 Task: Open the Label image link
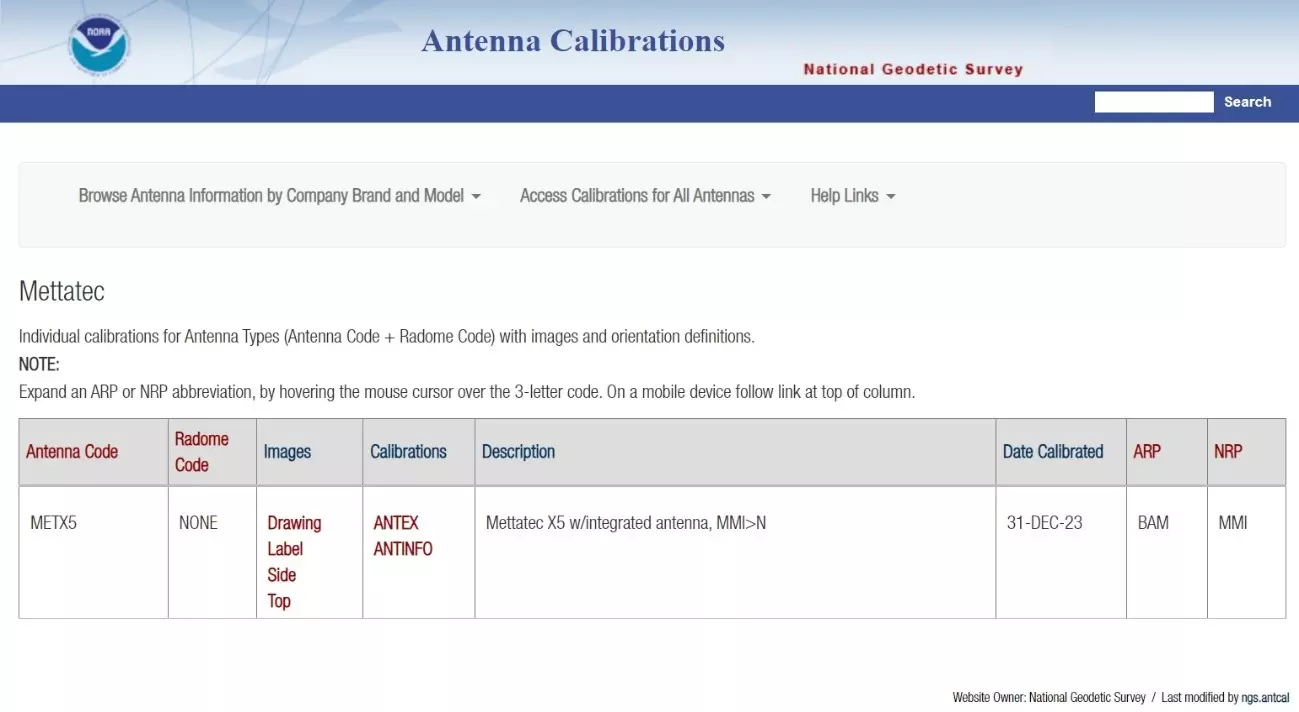pyautogui.click(x=285, y=549)
